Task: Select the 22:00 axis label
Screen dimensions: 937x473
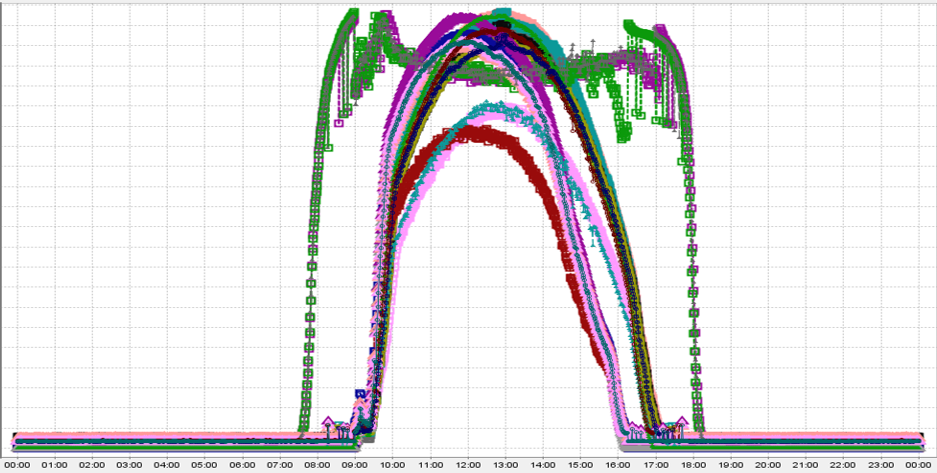Action: pos(843,465)
